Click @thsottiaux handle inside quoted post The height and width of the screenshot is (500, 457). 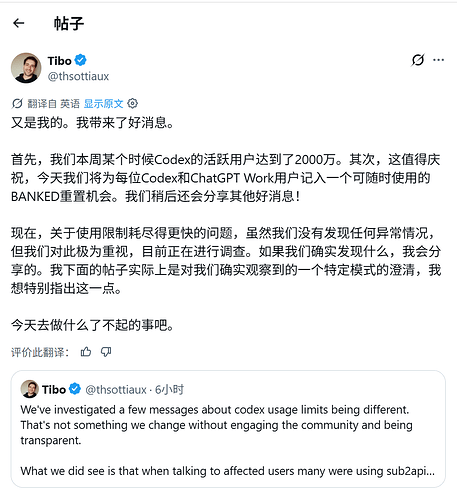click(116, 389)
